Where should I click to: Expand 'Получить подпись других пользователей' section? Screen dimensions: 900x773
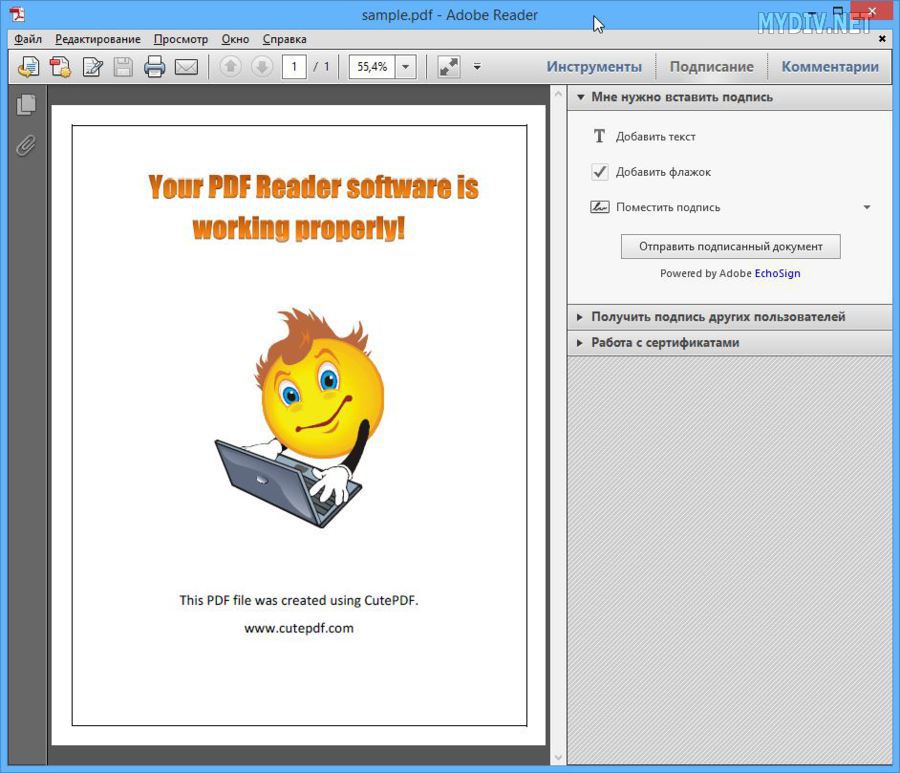pyautogui.click(x=730, y=317)
